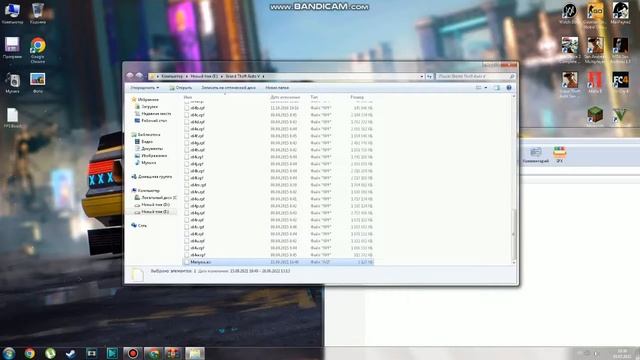The width and height of the screenshot is (640, 360).
Task: Go back using Explorer's back arrow
Action: [130, 76]
